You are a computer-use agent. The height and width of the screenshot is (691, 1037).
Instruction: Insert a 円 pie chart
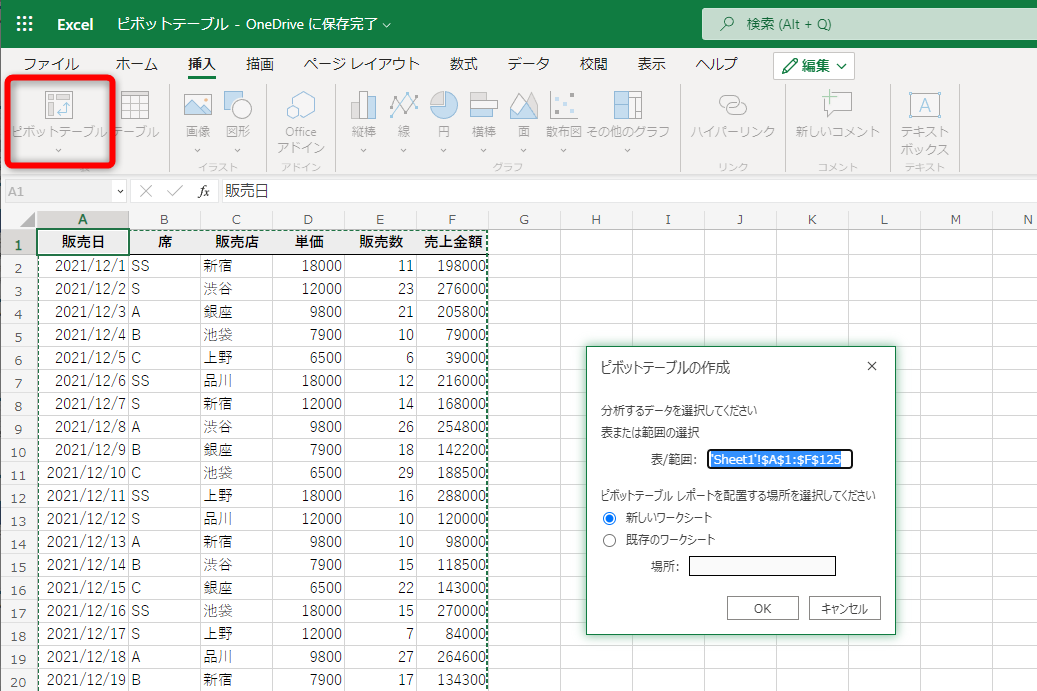point(443,110)
